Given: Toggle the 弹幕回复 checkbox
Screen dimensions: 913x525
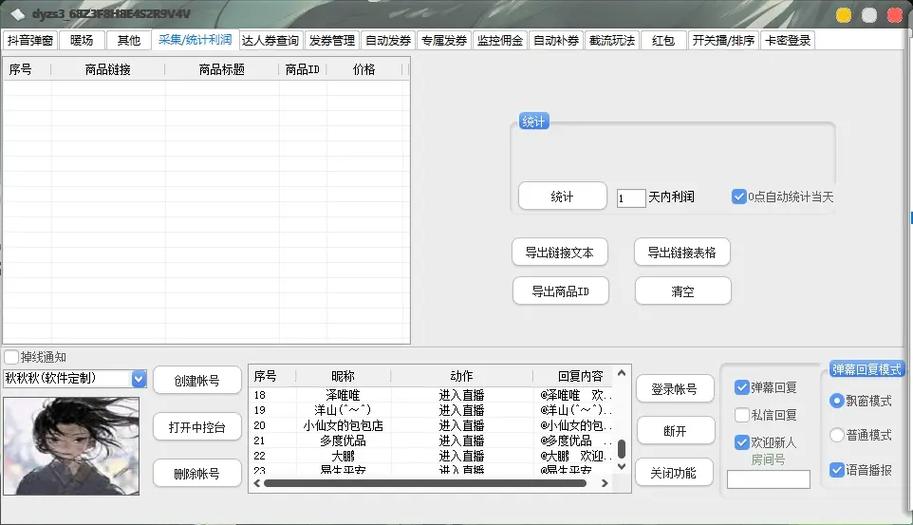Looking at the screenshot, I should tap(742, 387).
